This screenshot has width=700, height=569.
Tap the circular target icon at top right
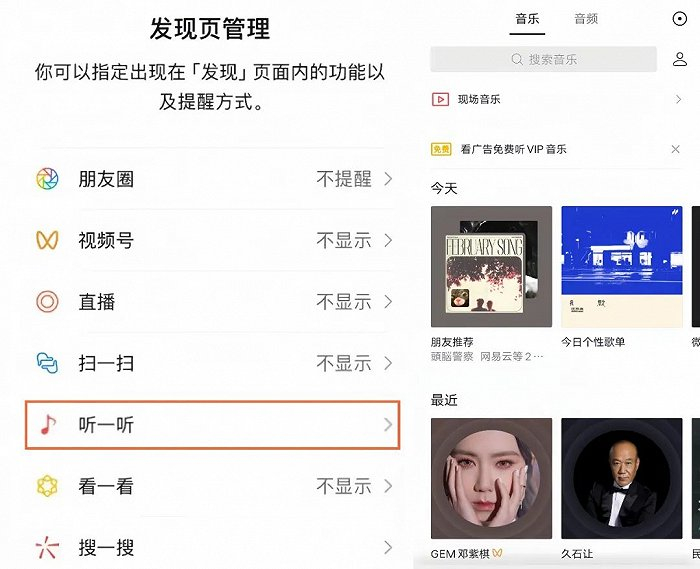click(x=679, y=19)
